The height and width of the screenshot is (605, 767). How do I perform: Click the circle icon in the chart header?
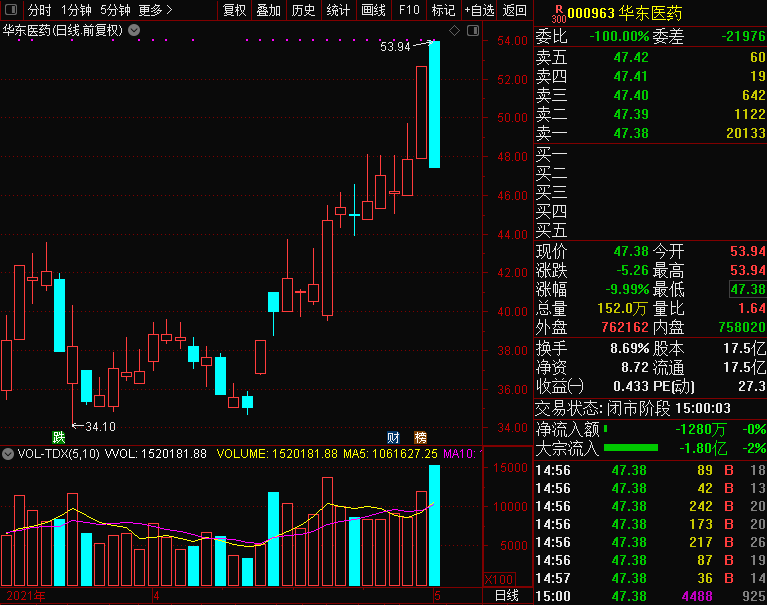[470, 31]
